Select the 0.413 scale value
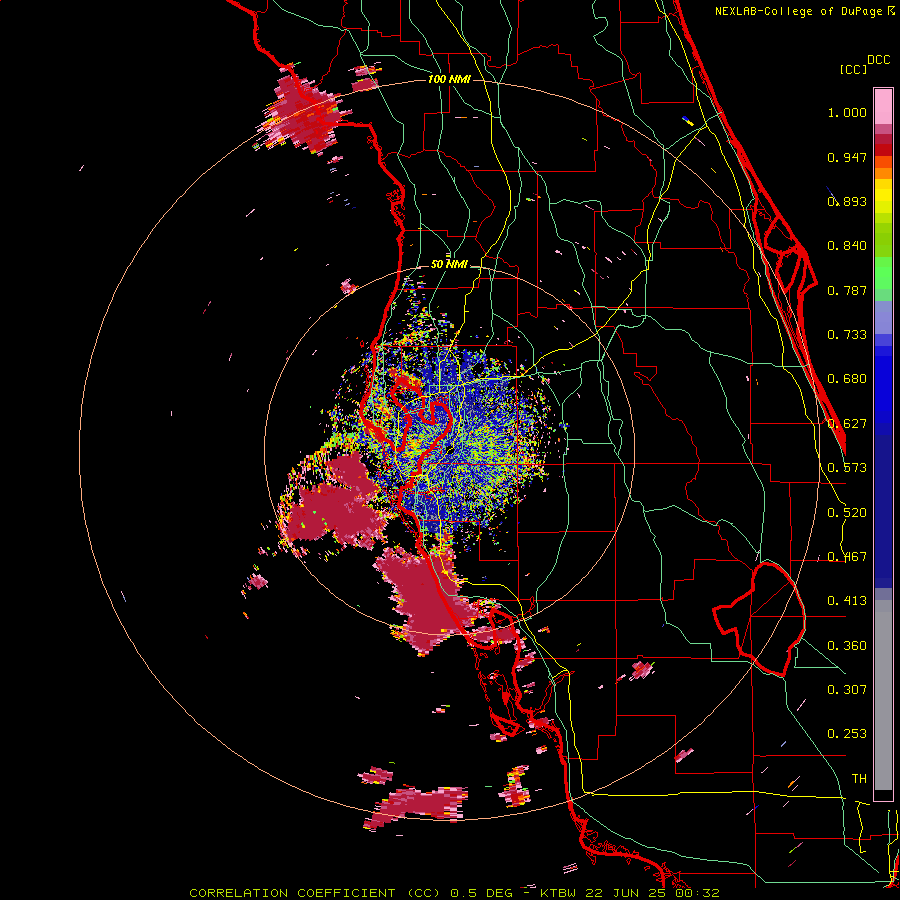This screenshot has width=900, height=900. tap(847, 601)
